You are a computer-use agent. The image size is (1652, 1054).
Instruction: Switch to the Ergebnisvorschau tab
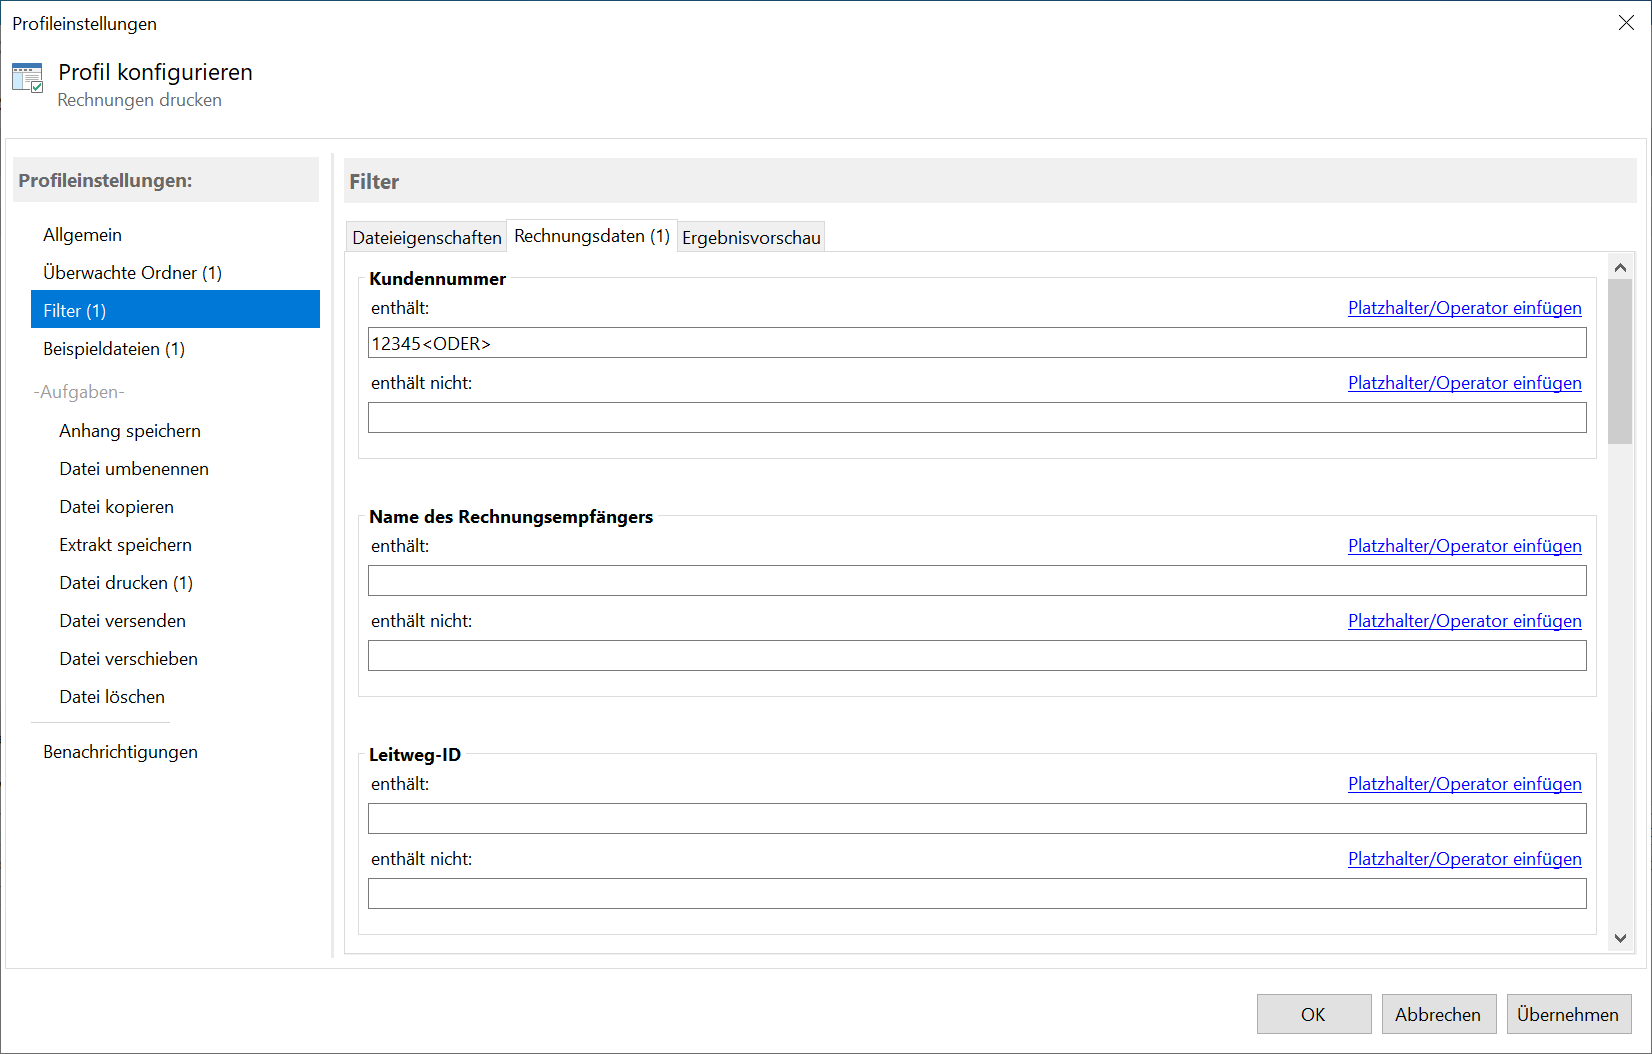pyautogui.click(x=751, y=237)
